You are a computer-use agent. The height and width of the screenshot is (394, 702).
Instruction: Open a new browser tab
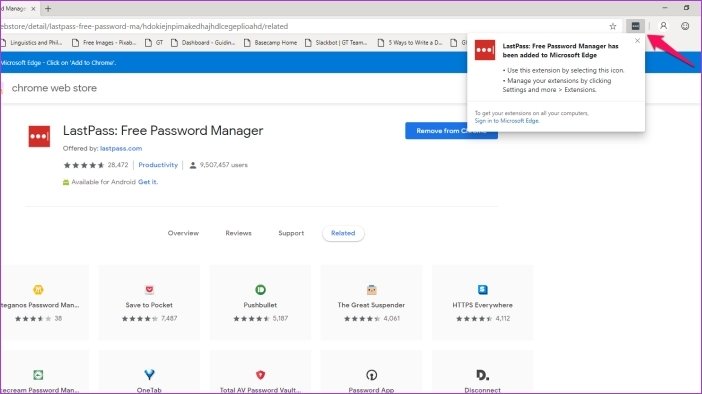[x=48, y=9]
